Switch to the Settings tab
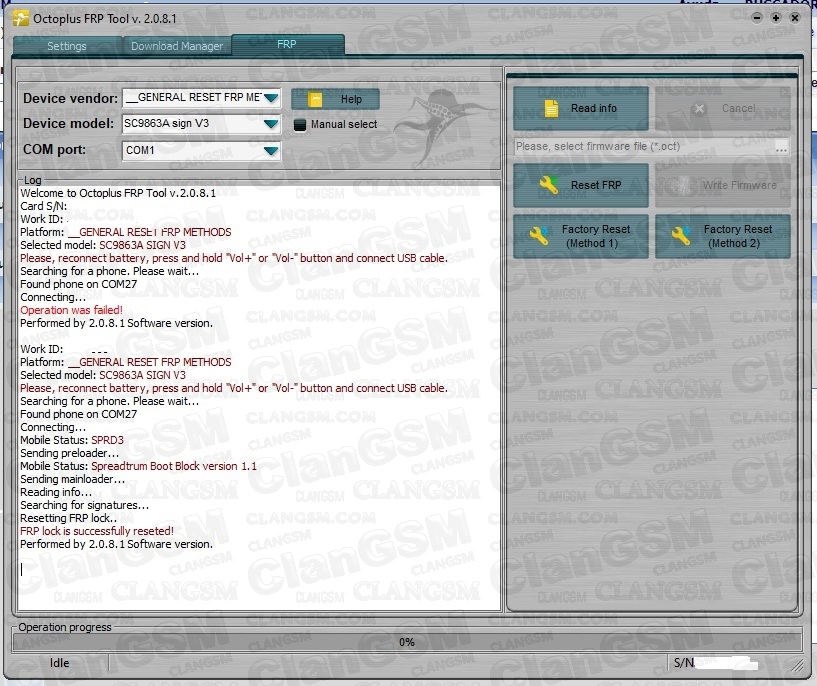The image size is (817, 686). tap(66, 46)
